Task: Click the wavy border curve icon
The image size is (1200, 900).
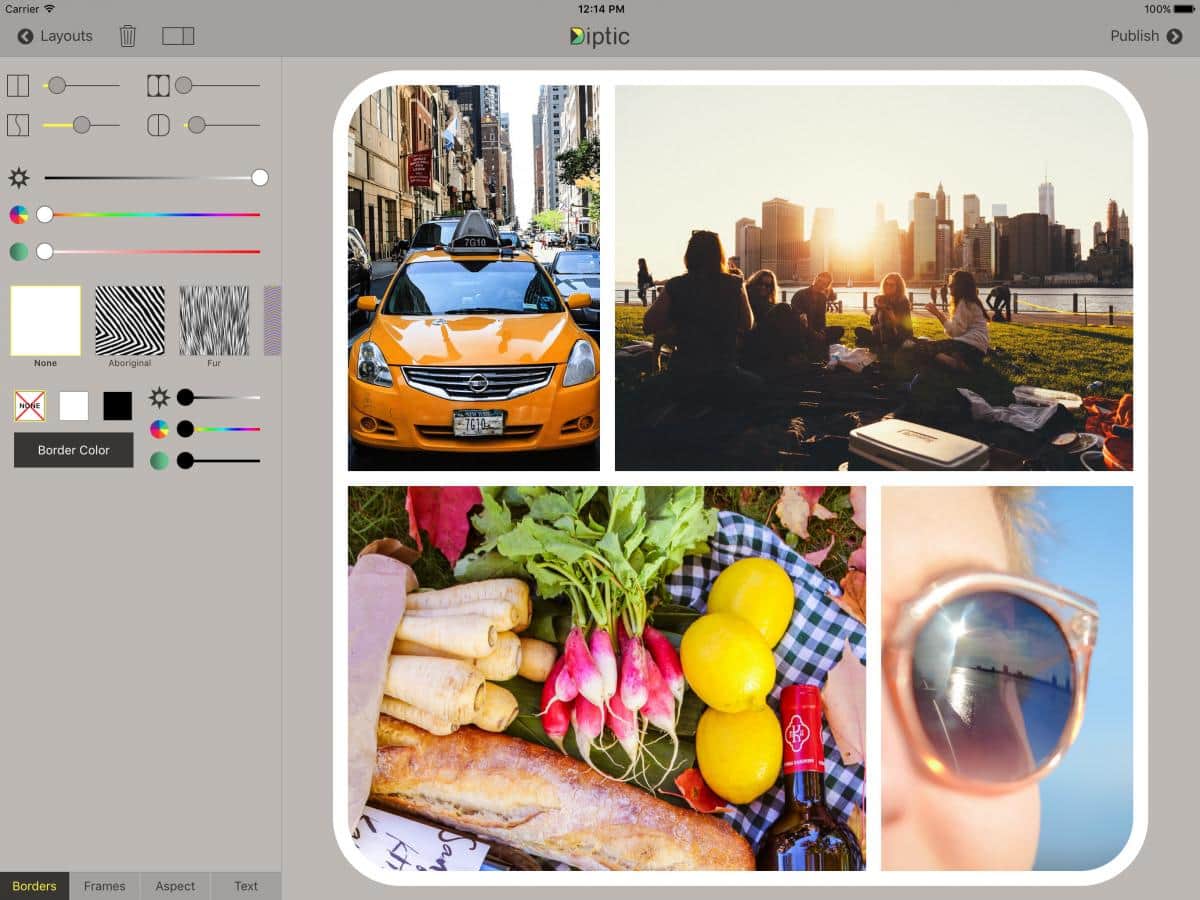Action: pyautogui.click(x=18, y=125)
